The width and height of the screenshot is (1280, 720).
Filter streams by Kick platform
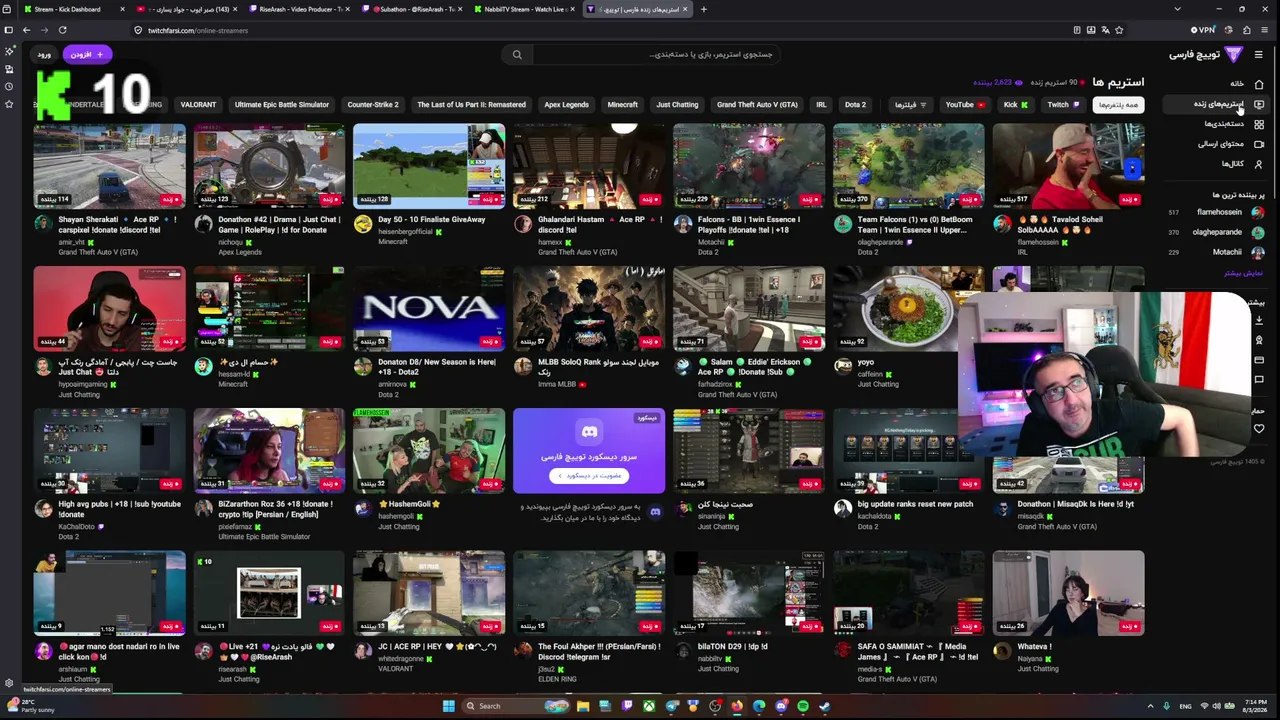click(1015, 105)
